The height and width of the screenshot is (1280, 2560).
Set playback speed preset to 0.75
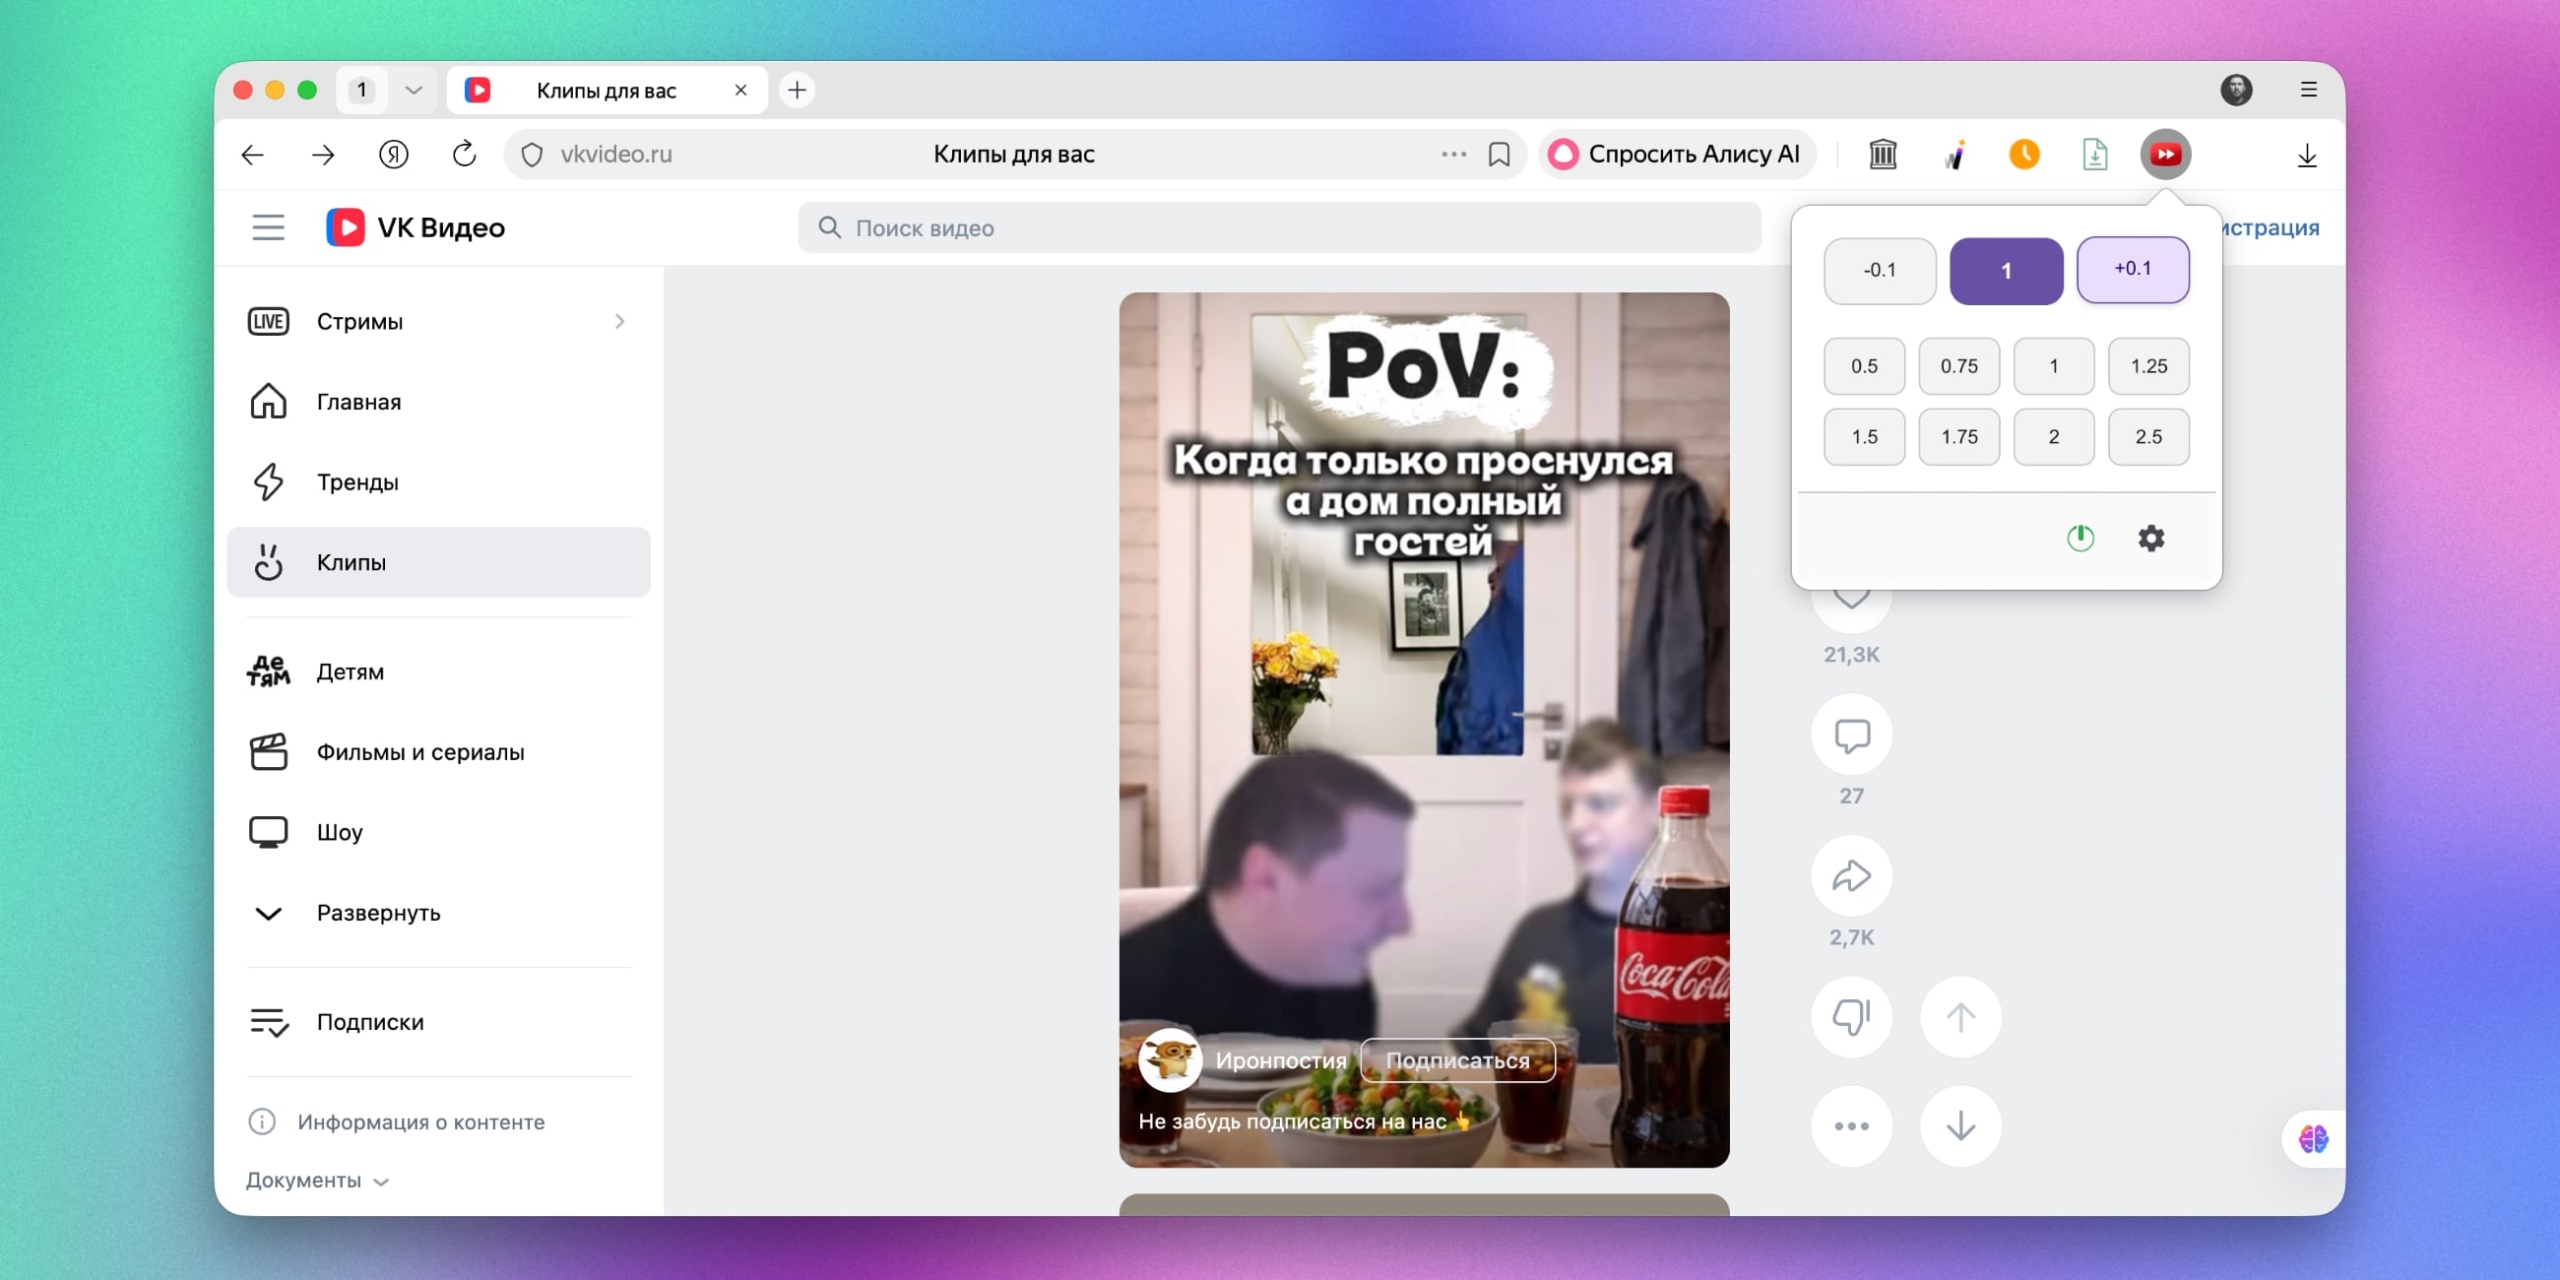[1959, 366]
